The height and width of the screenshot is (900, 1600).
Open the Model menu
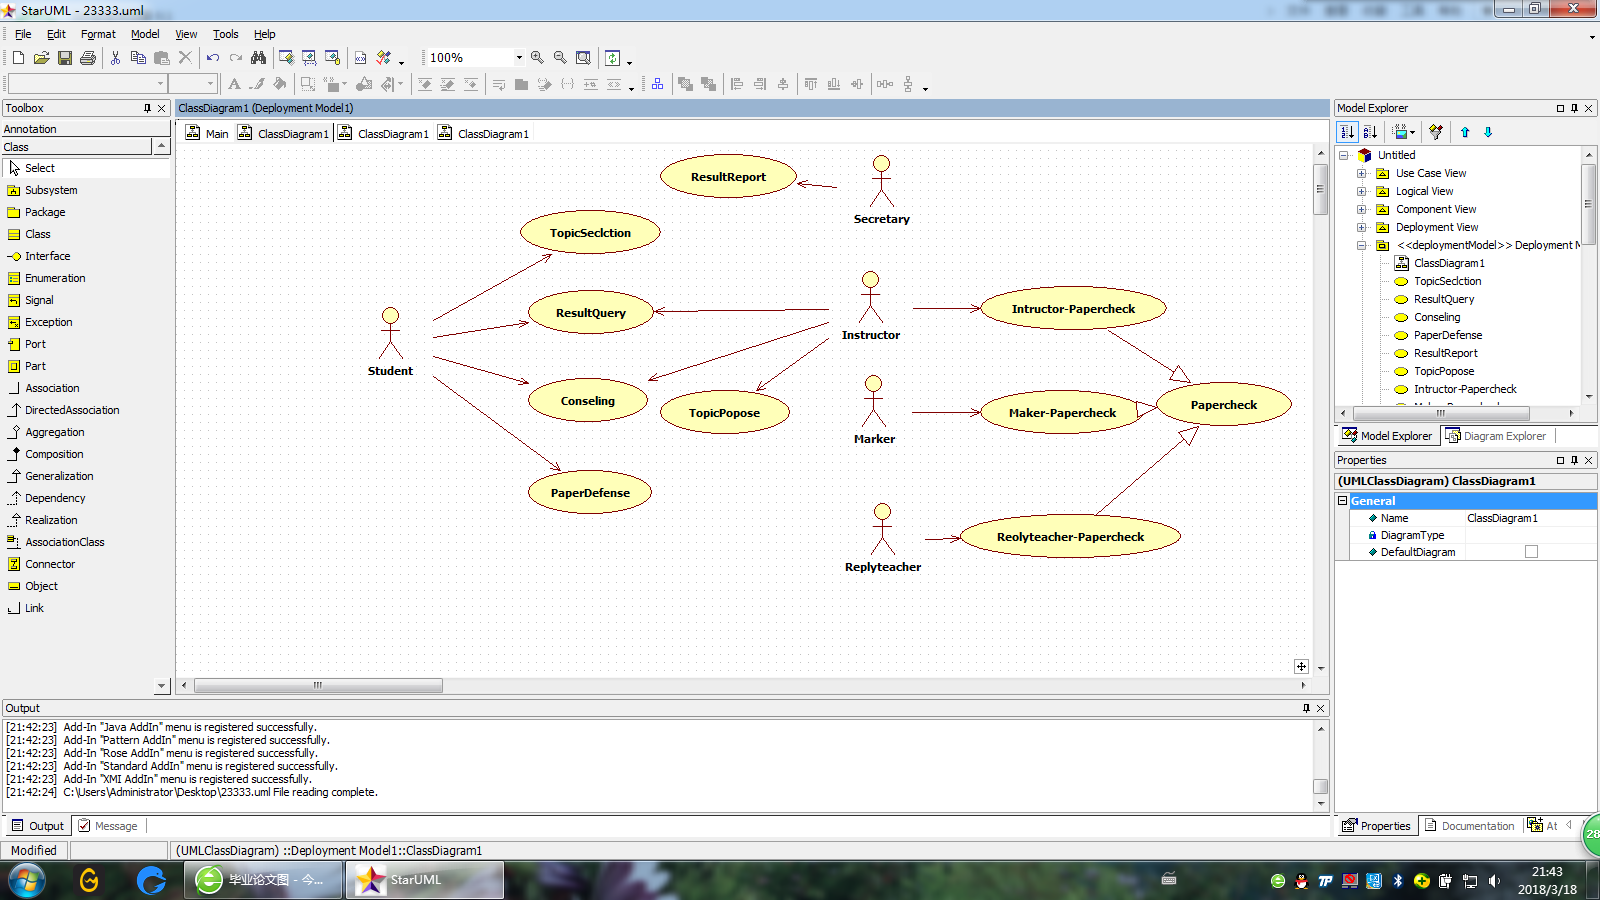tap(145, 34)
